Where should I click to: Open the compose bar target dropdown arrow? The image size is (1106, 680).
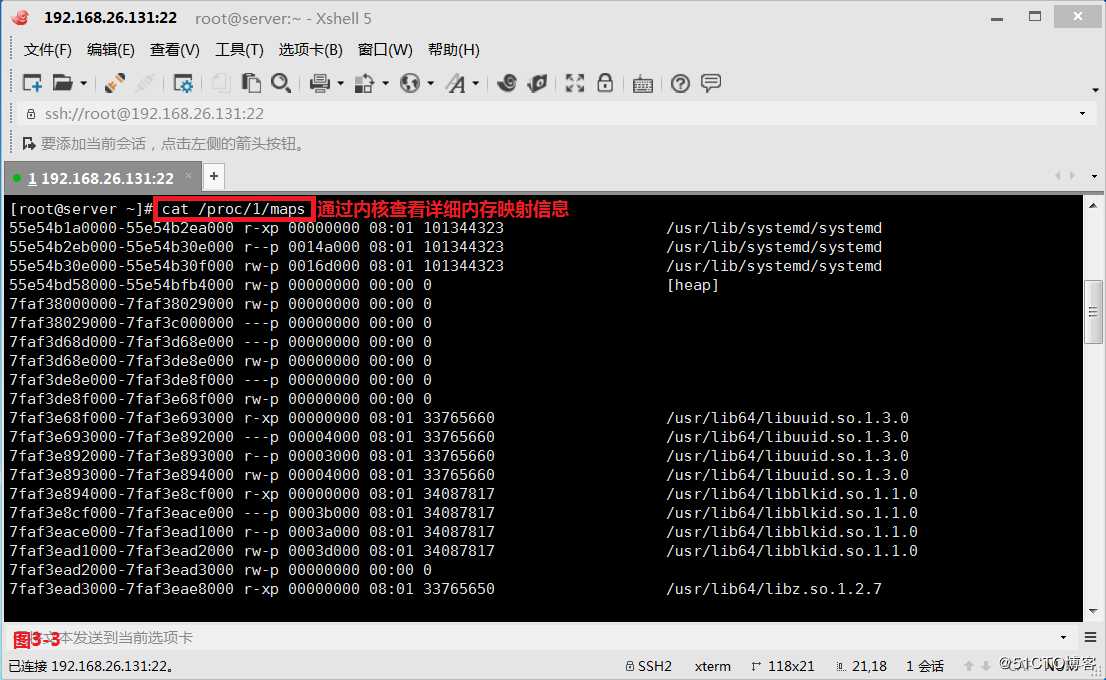click(1064, 638)
